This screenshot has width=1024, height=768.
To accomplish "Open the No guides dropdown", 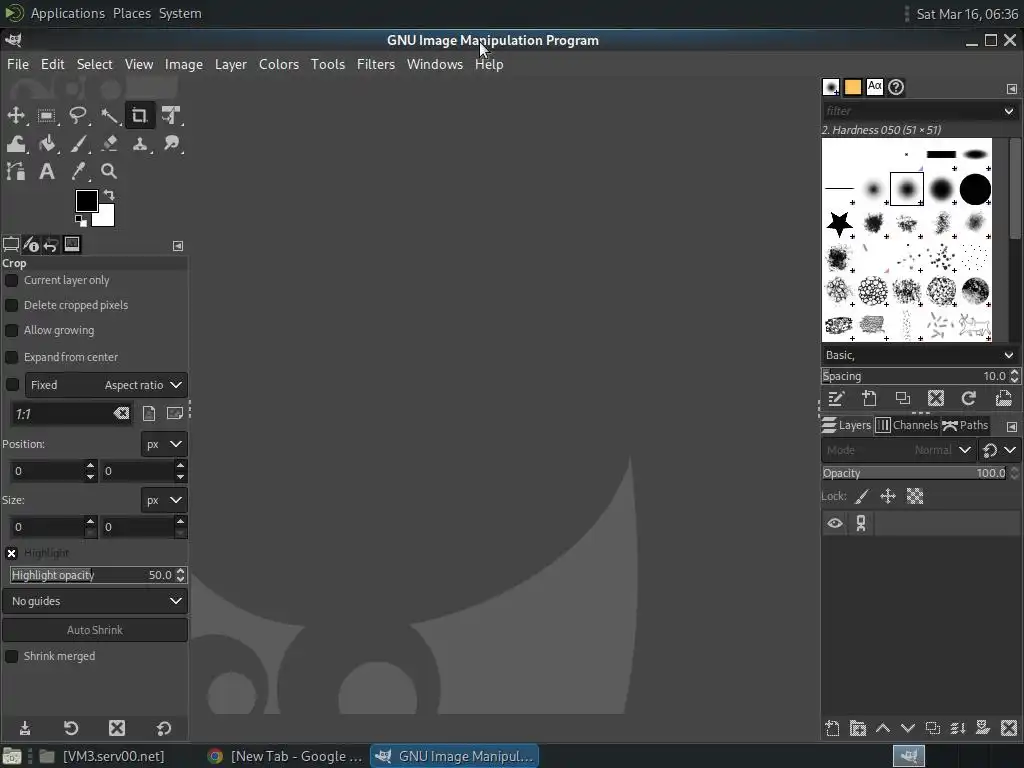I will (95, 601).
